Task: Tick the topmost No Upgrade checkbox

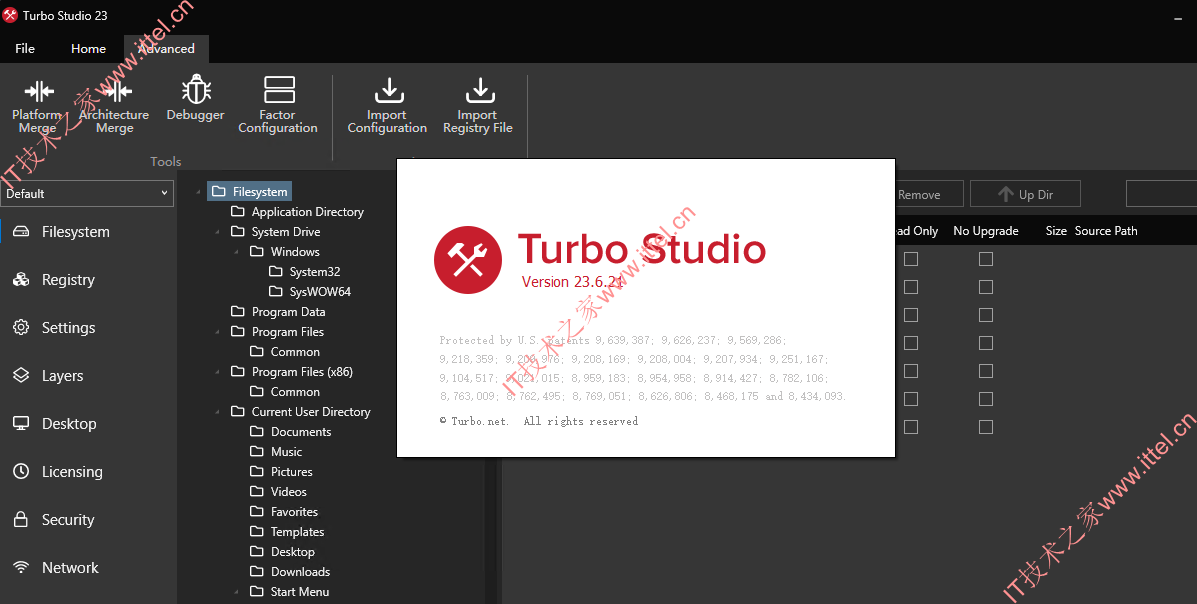Action: (x=986, y=260)
